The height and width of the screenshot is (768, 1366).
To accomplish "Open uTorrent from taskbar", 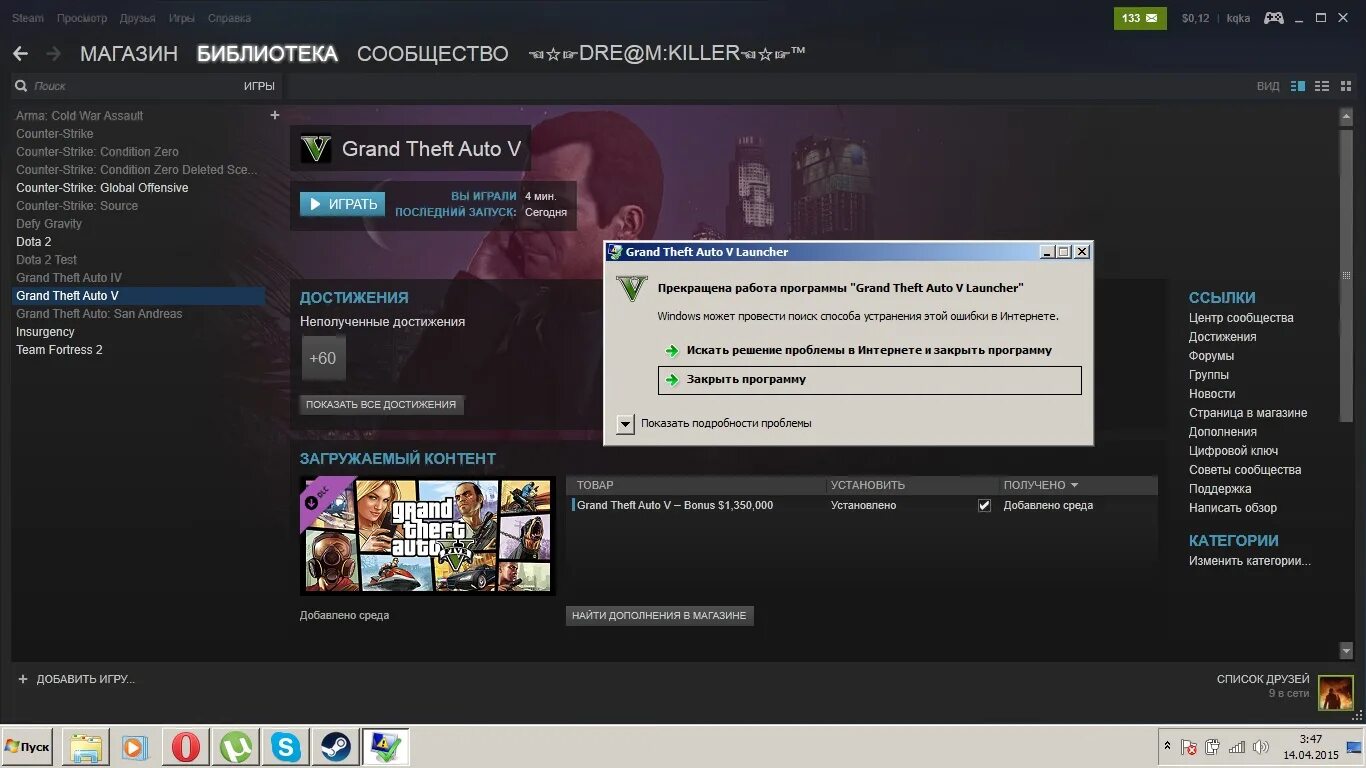I will (x=236, y=747).
